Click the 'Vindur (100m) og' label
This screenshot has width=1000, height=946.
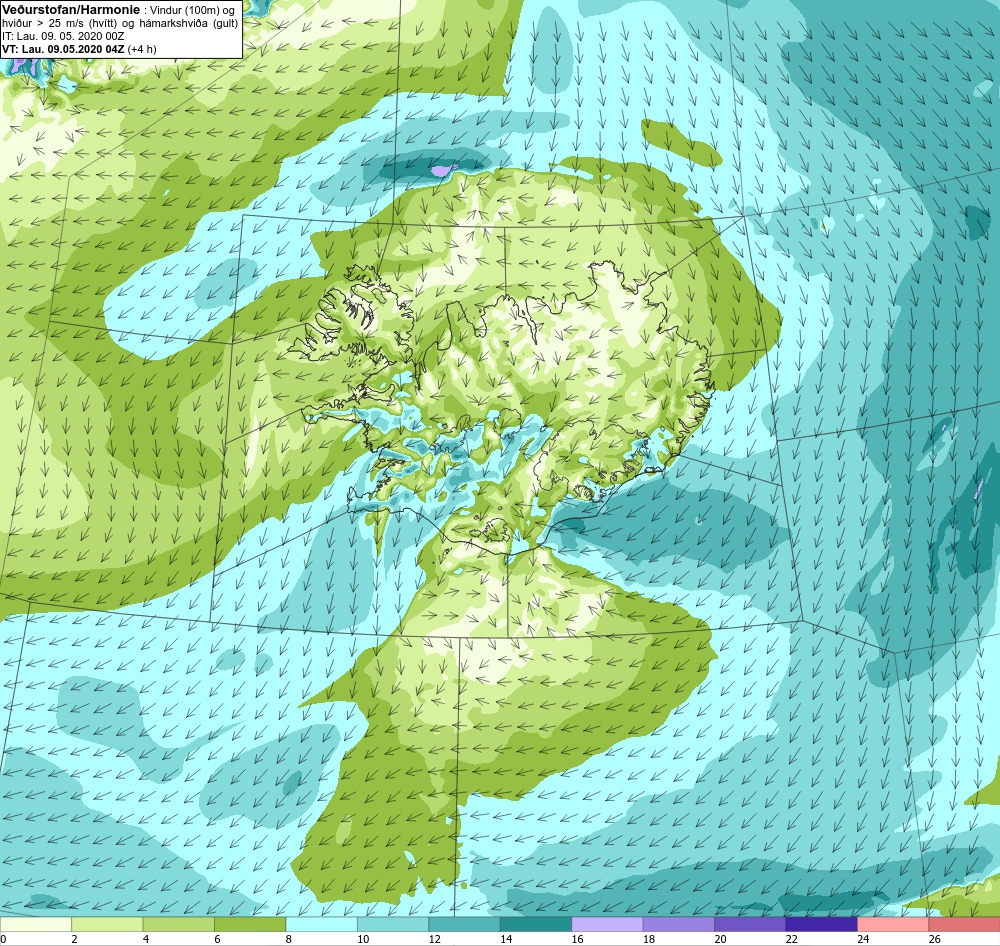point(191,11)
